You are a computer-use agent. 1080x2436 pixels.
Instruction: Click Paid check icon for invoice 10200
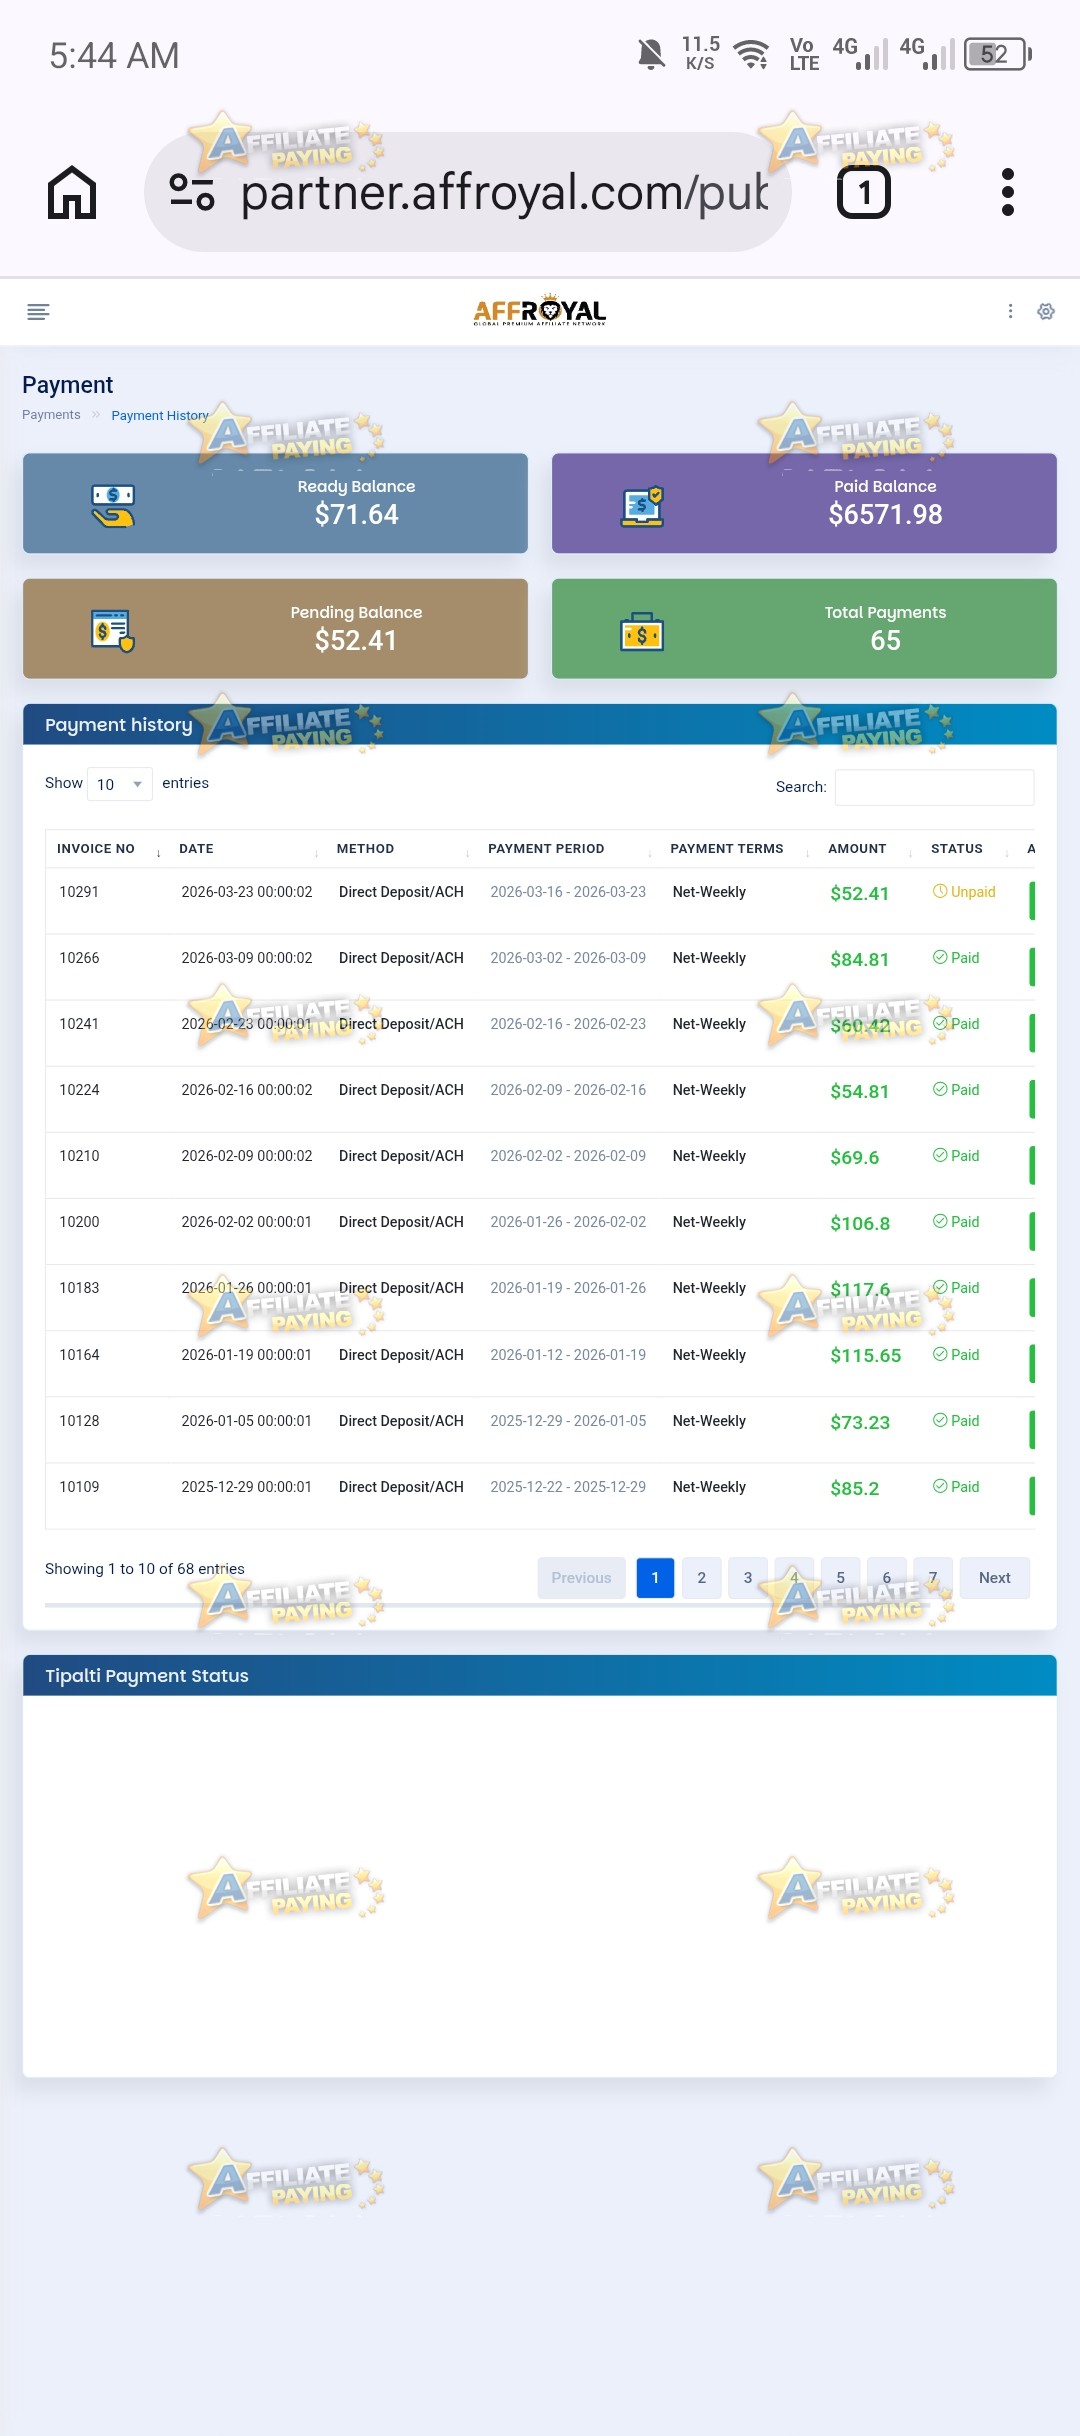(x=940, y=1221)
